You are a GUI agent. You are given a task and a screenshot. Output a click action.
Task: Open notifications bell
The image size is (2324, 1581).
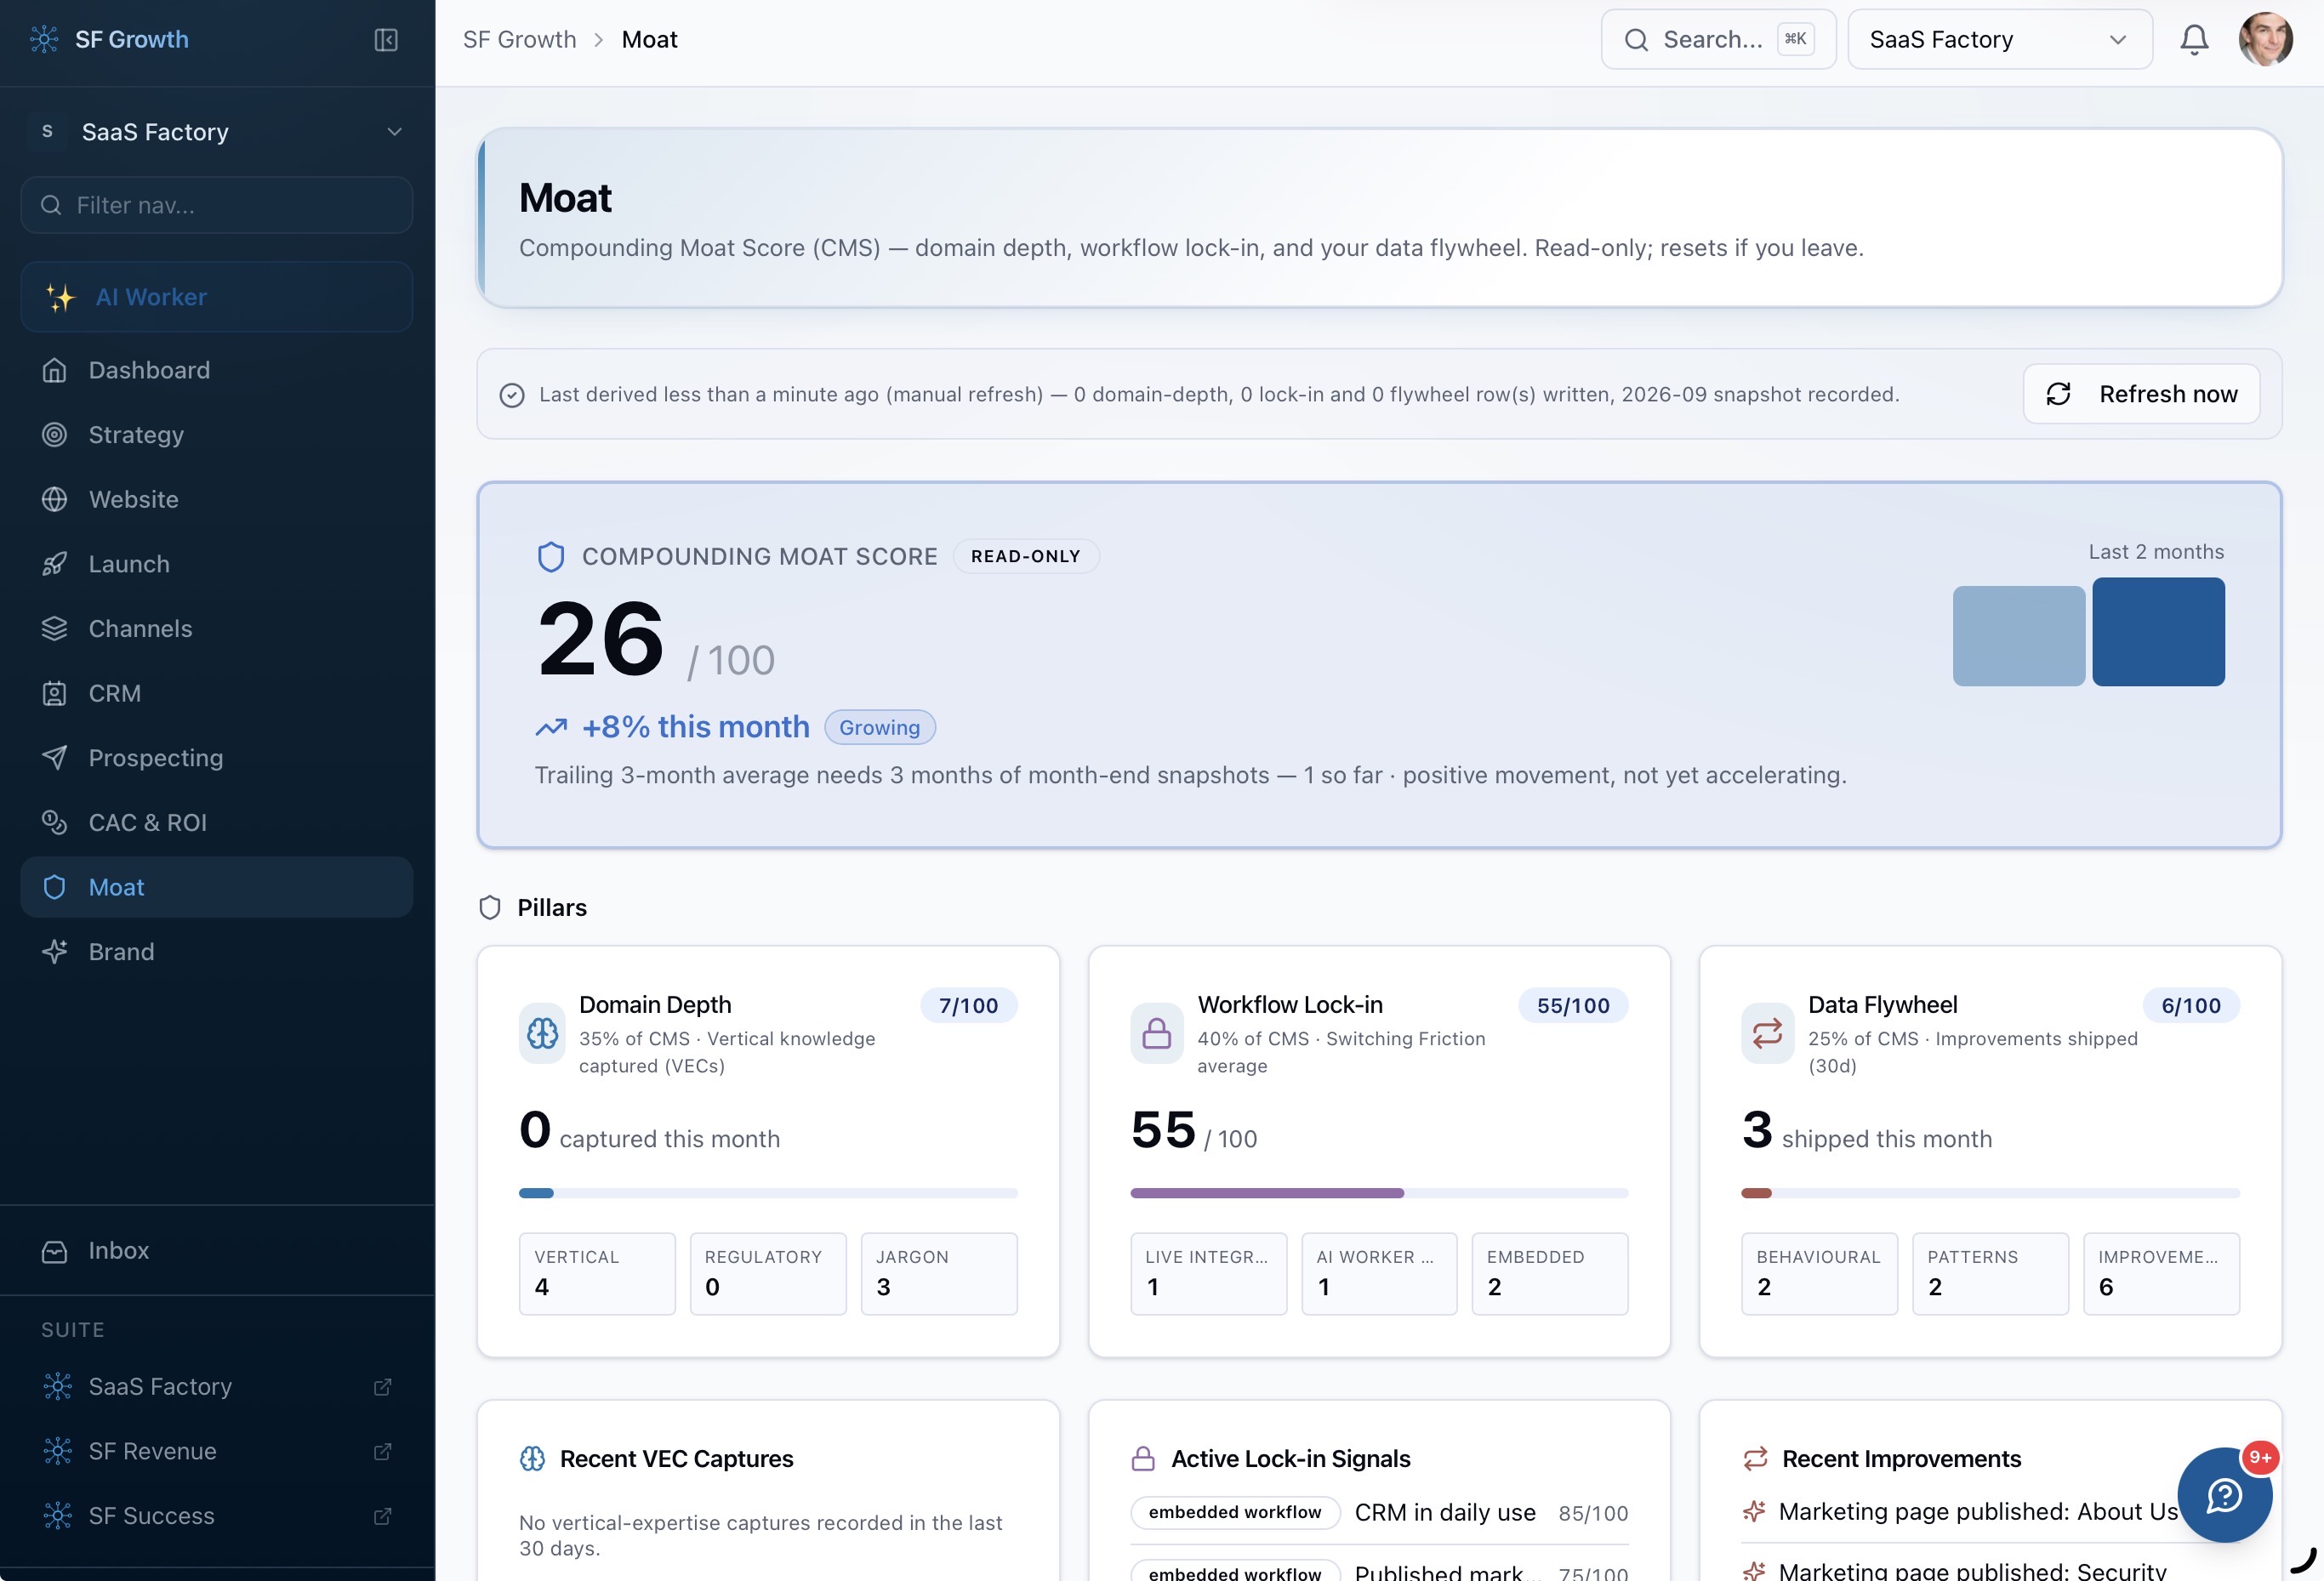point(2194,40)
